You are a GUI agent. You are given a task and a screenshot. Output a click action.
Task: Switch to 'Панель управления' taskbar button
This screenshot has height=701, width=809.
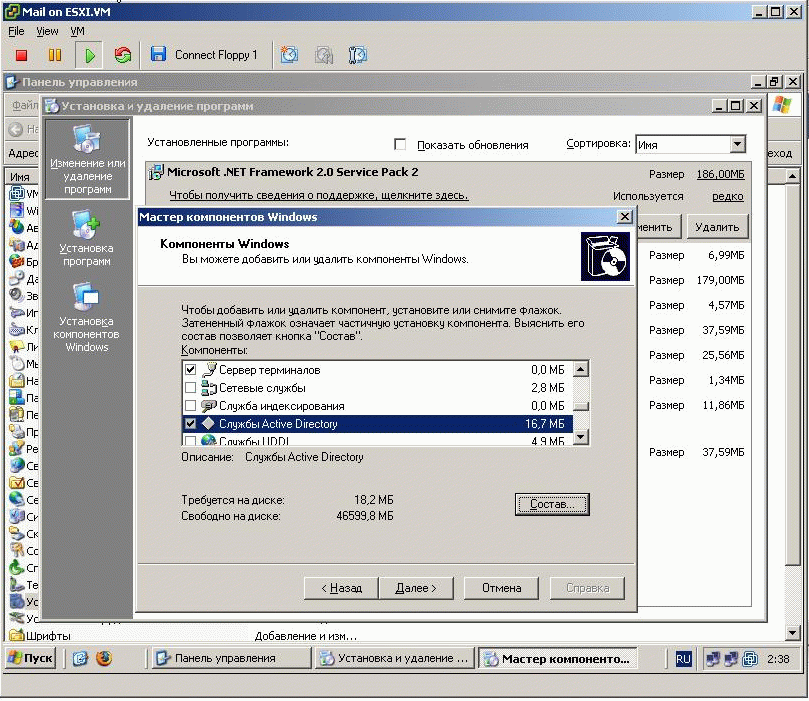(232, 658)
